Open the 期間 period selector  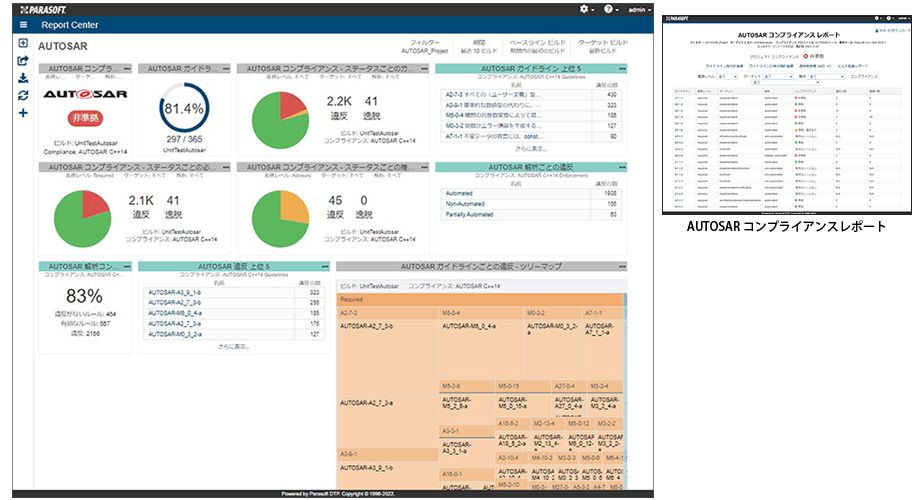(x=479, y=46)
